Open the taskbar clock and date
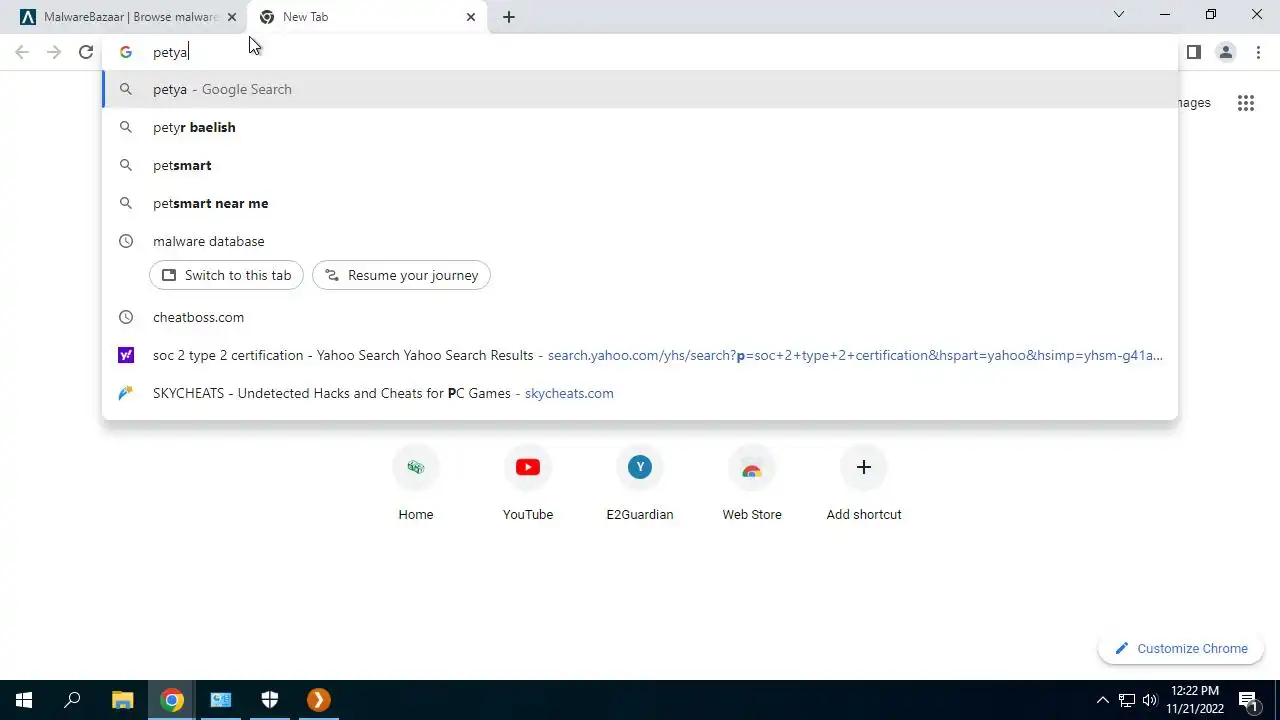 (x=1194, y=700)
